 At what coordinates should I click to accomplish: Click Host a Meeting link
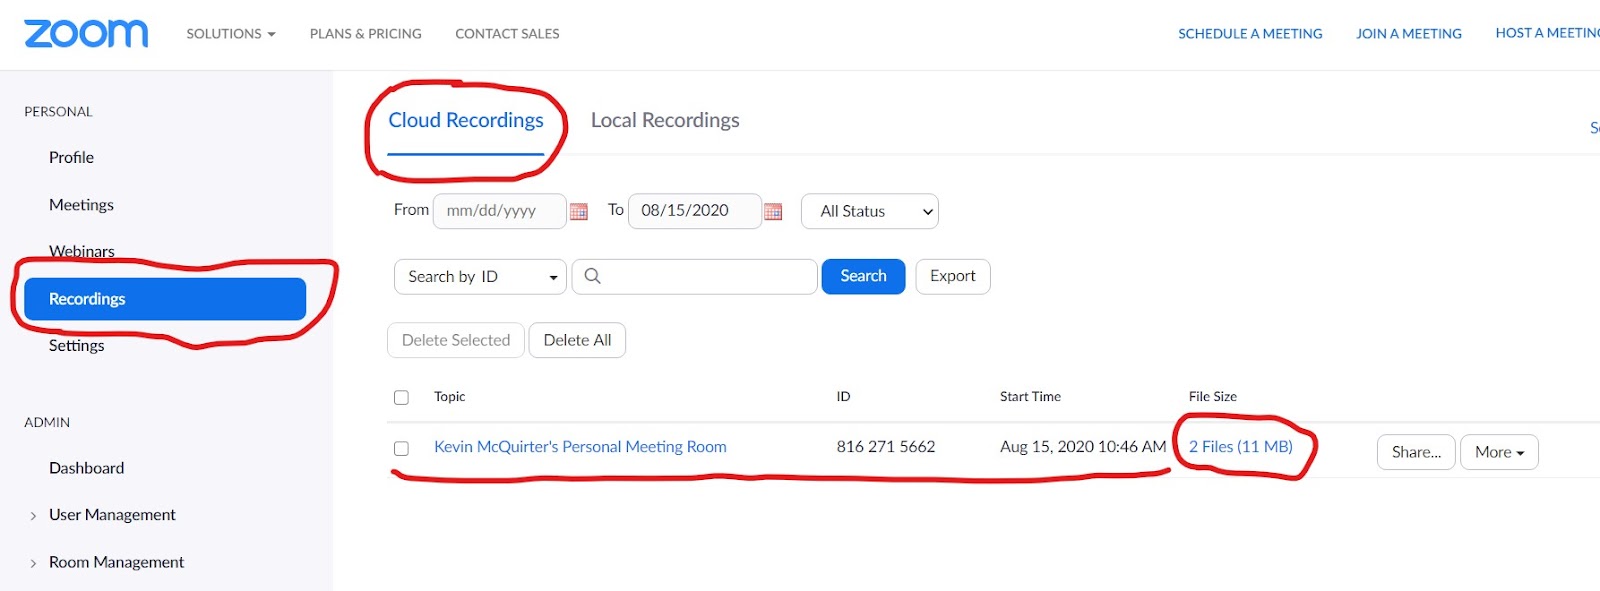1547,33
